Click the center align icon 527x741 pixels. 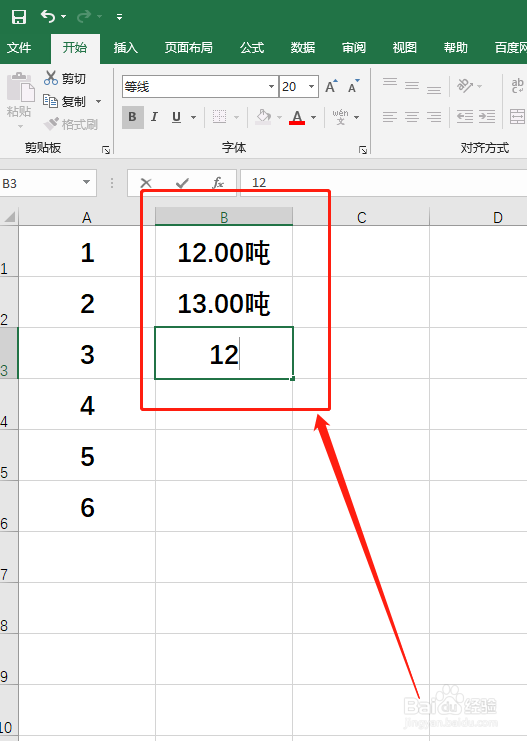pyautogui.click(x=412, y=117)
